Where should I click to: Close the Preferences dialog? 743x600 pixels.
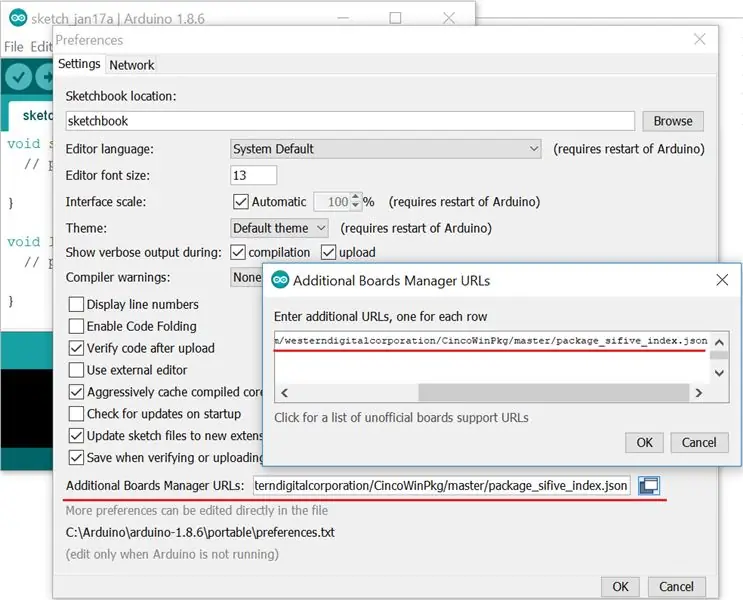coord(699,39)
